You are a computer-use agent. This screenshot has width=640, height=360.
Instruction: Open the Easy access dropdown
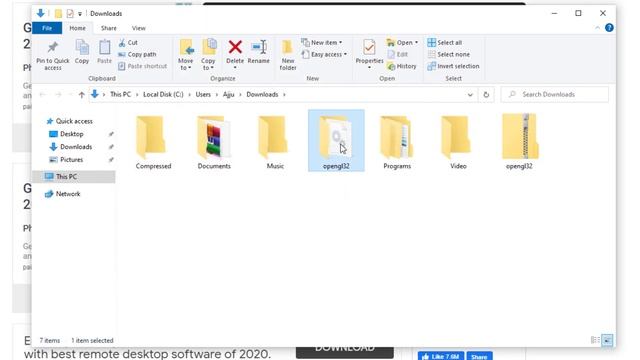click(324, 54)
